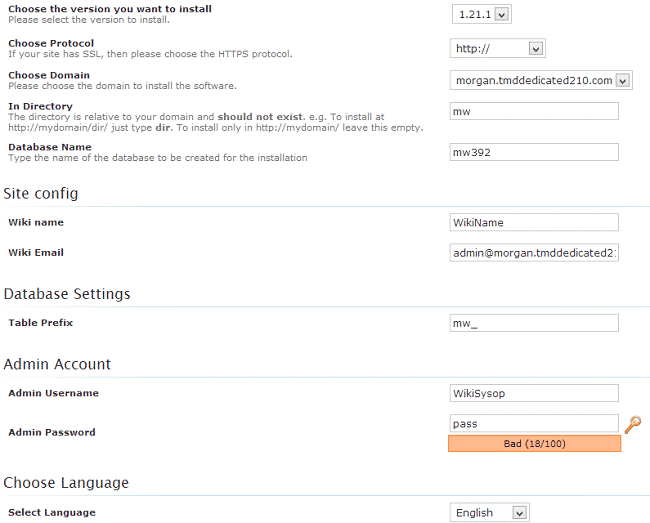Expand the Choose Protocol http:// dropdown
Screen dimensions: 650x523
497,48
